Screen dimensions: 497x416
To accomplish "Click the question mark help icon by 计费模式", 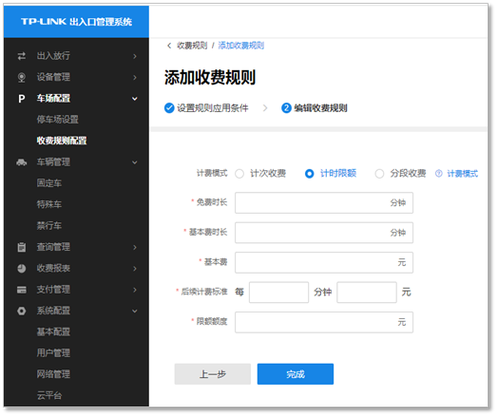I will click(439, 173).
